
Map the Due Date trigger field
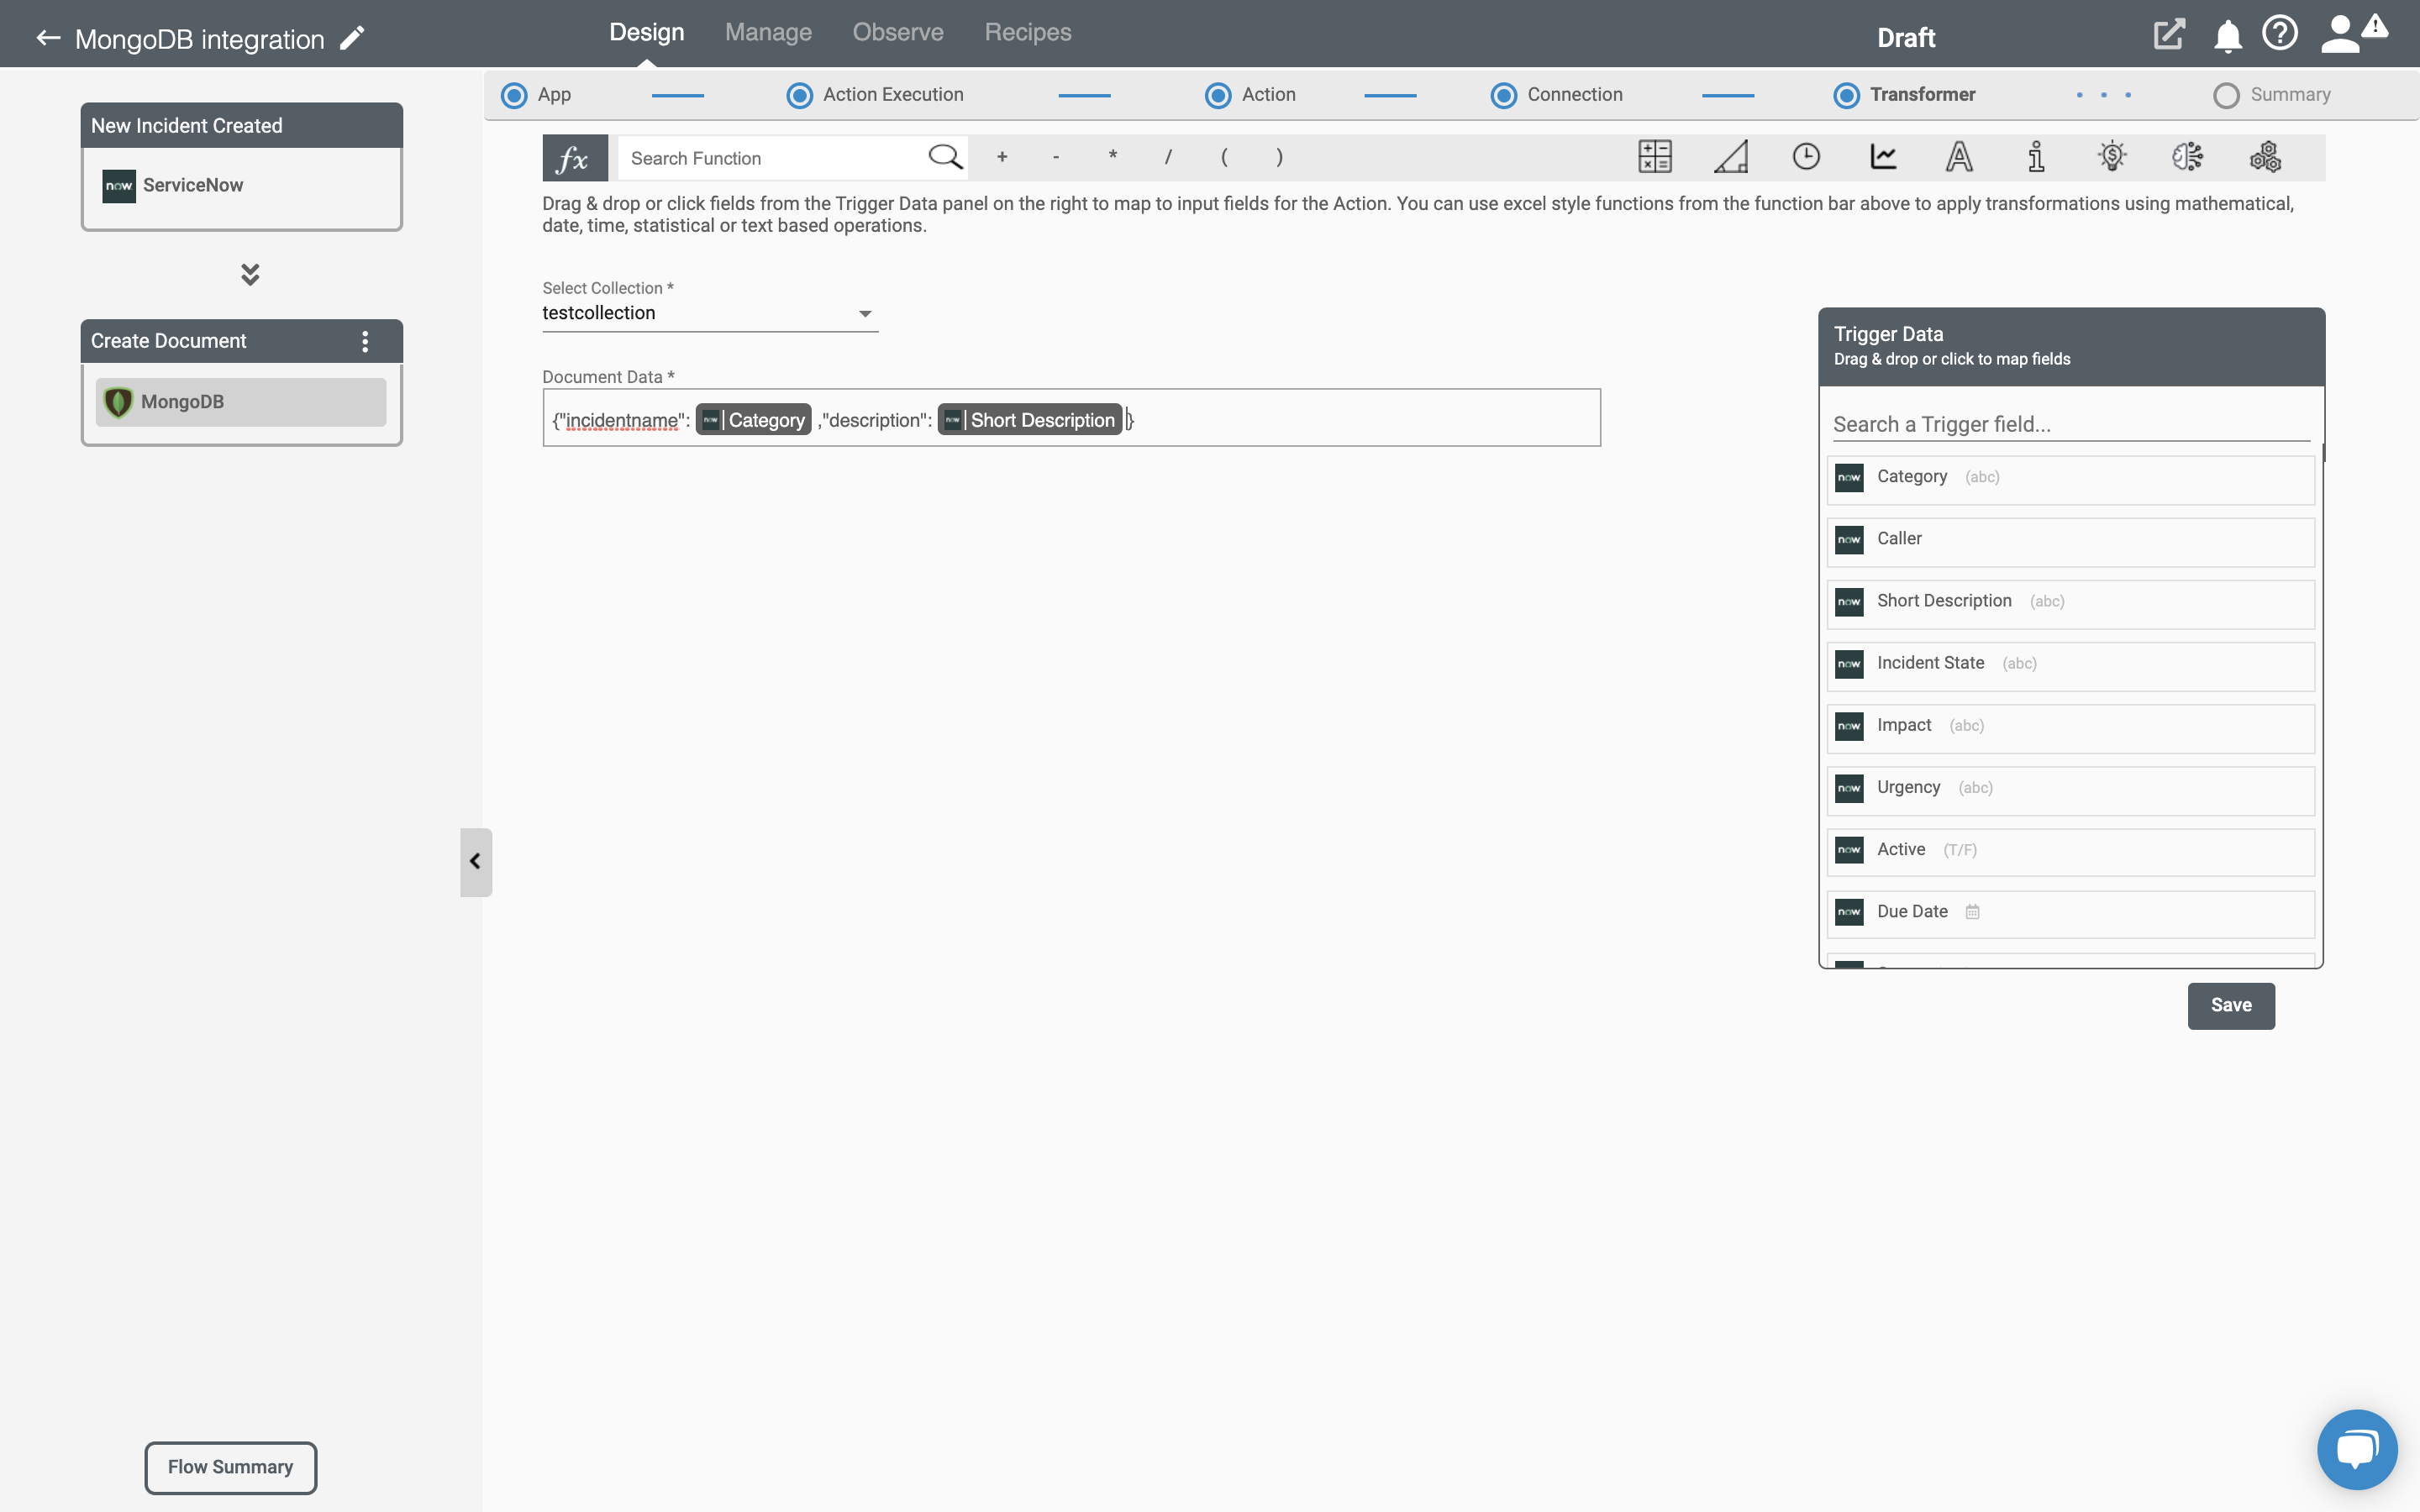click(x=2070, y=914)
